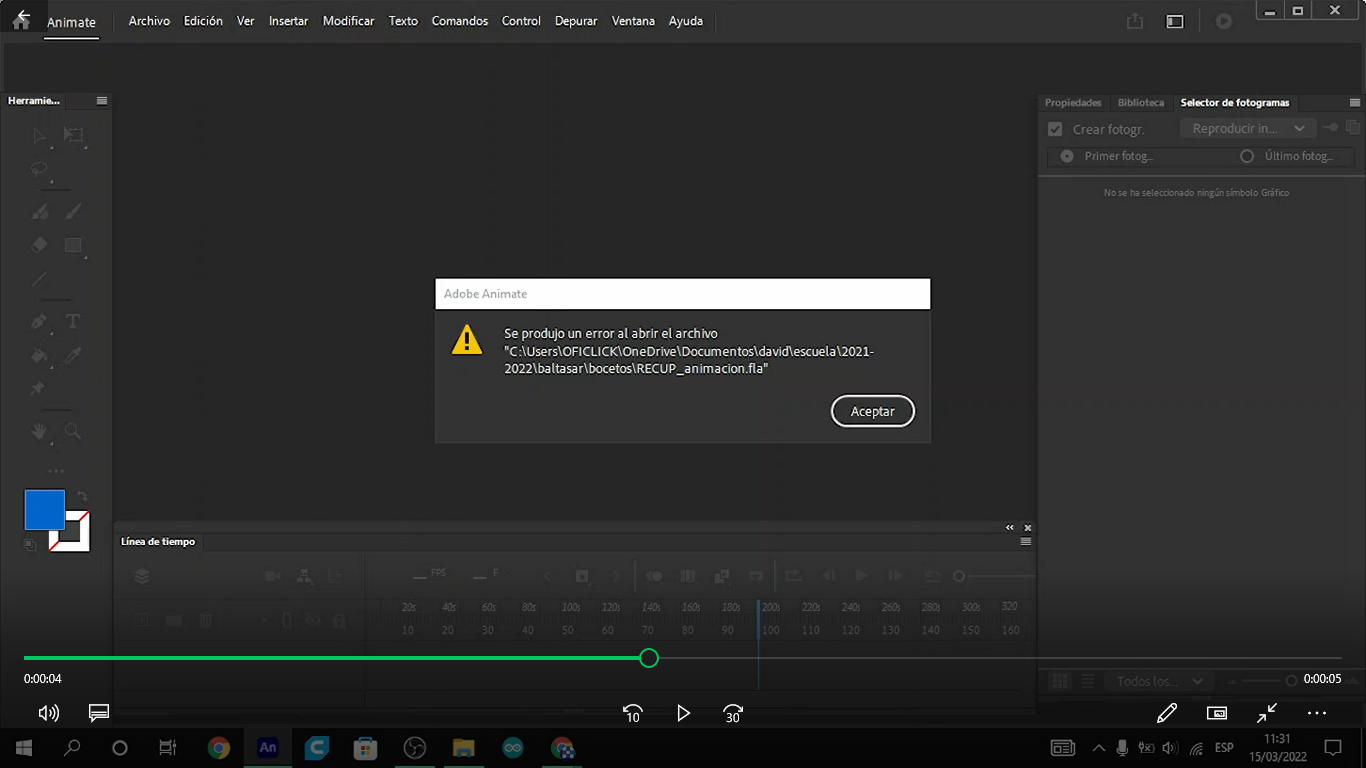Screen dimensions: 1366x768
Task: Open the Archivo menu
Action: (149, 20)
